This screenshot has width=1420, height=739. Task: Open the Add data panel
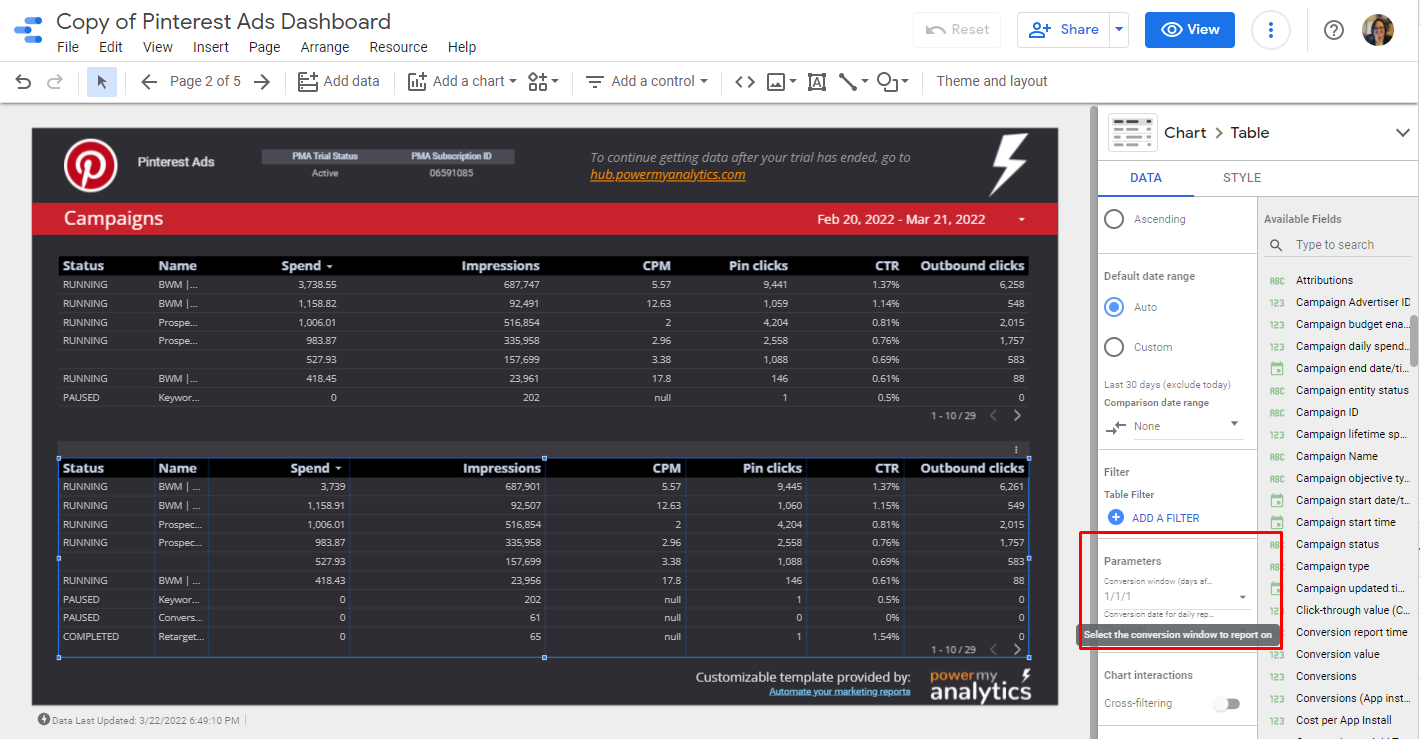339,81
